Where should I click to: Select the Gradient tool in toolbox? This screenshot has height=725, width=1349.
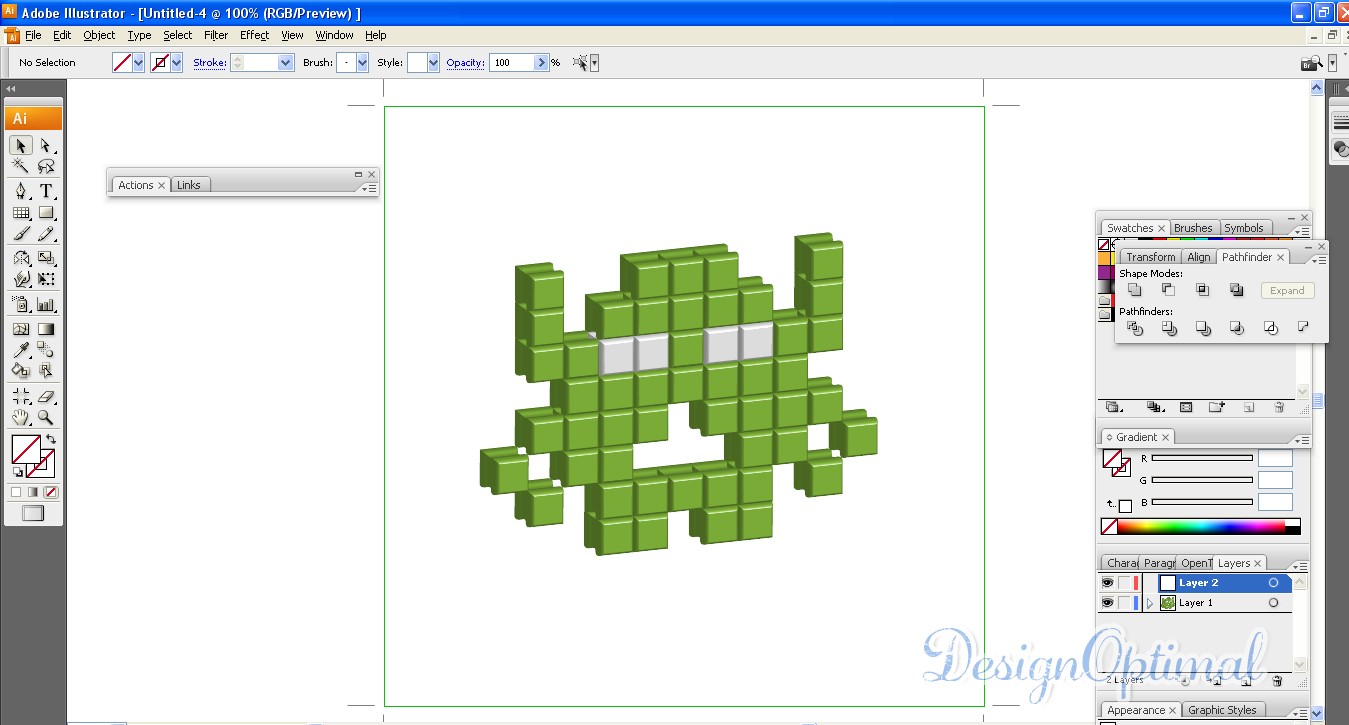click(46, 328)
